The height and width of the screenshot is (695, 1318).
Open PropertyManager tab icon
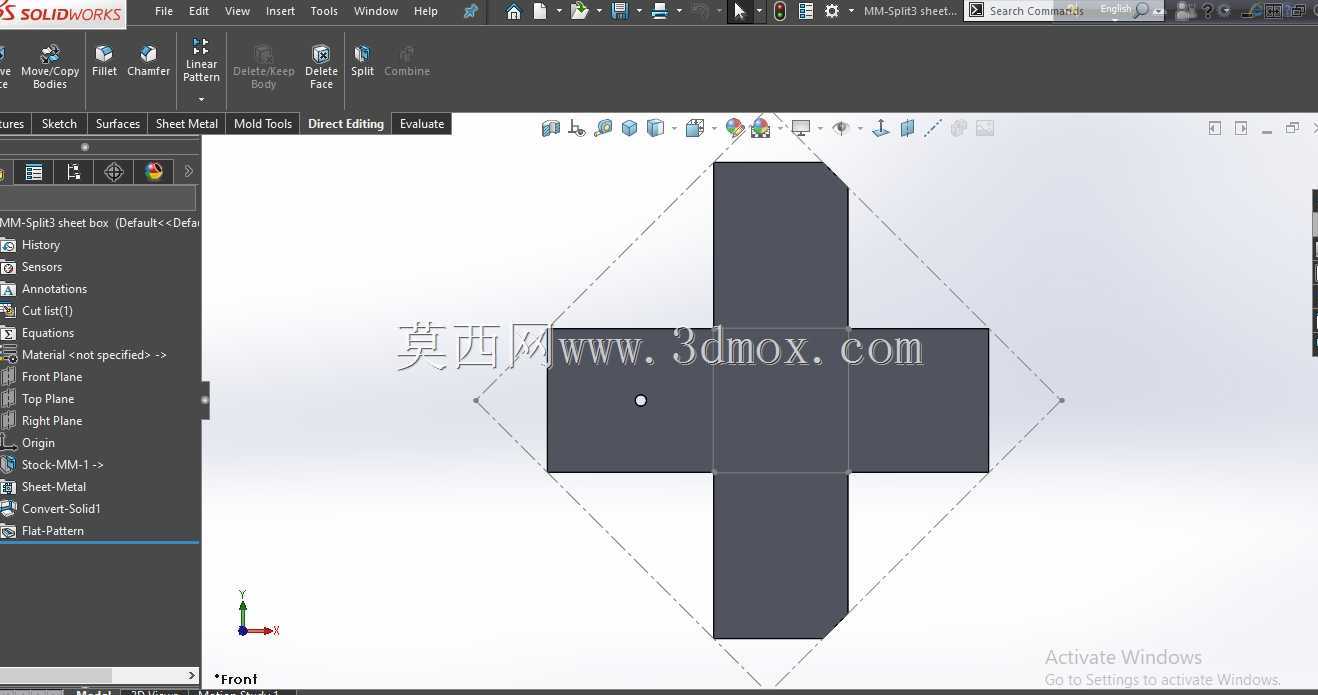click(34, 172)
